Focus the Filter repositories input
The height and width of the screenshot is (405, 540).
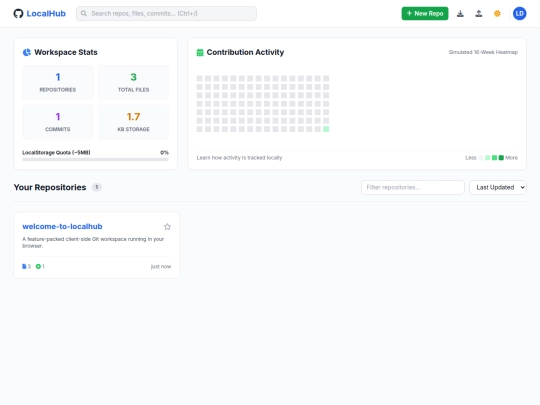click(x=413, y=187)
